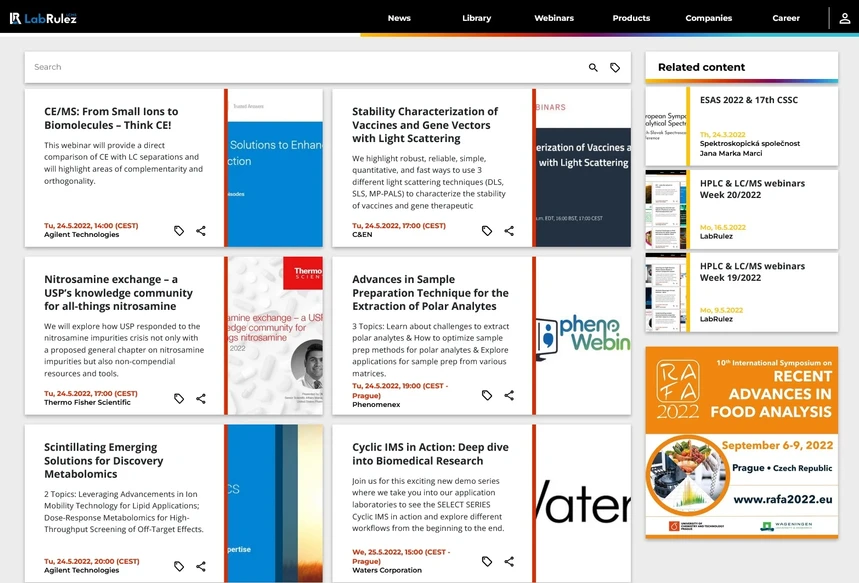Click 'Phenomenex' organizer text

pos(376,404)
